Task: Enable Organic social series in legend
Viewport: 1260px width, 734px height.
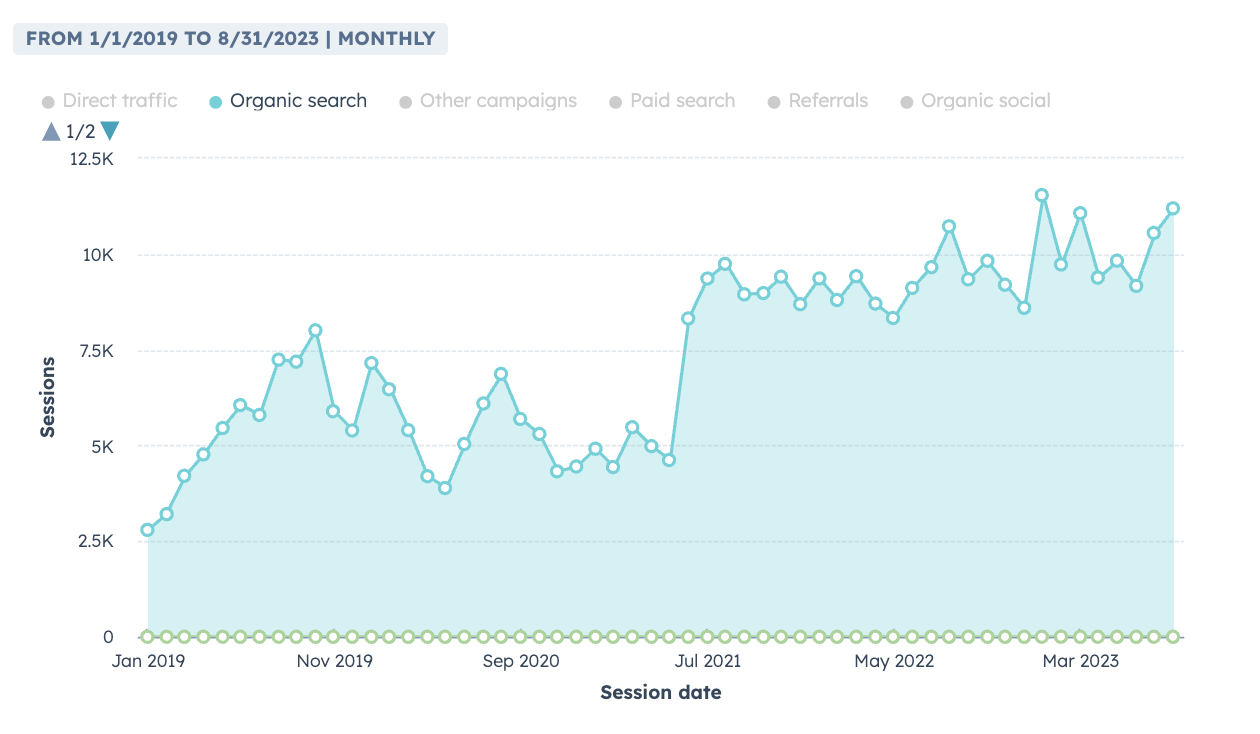Action: point(985,101)
